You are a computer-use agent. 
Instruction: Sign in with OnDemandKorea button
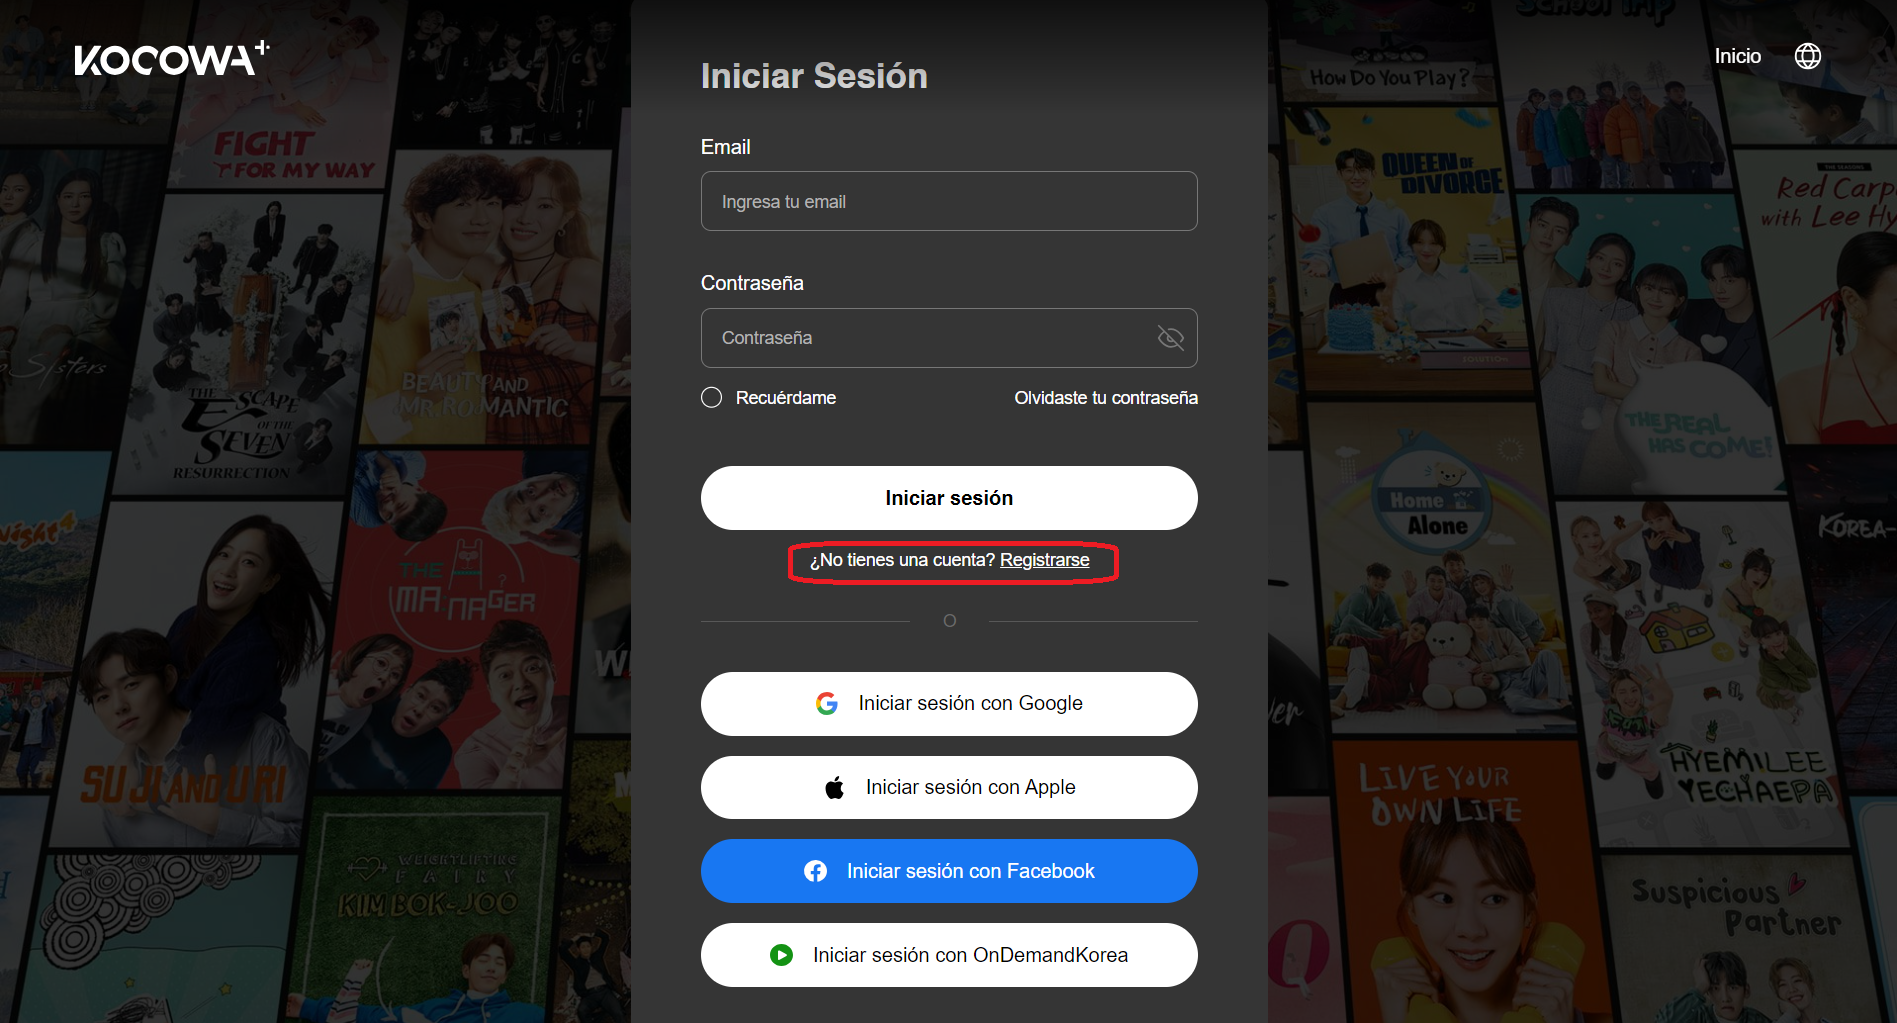(x=949, y=955)
